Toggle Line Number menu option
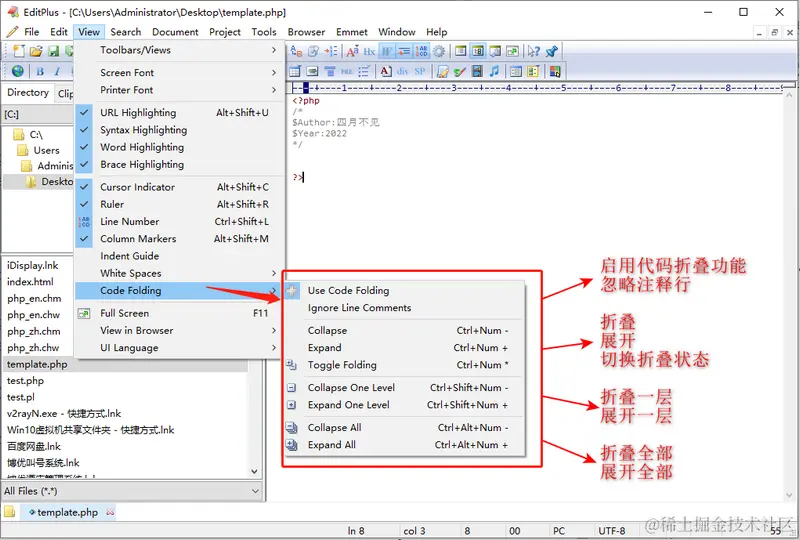This screenshot has height=540, width=800. pos(179,222)
